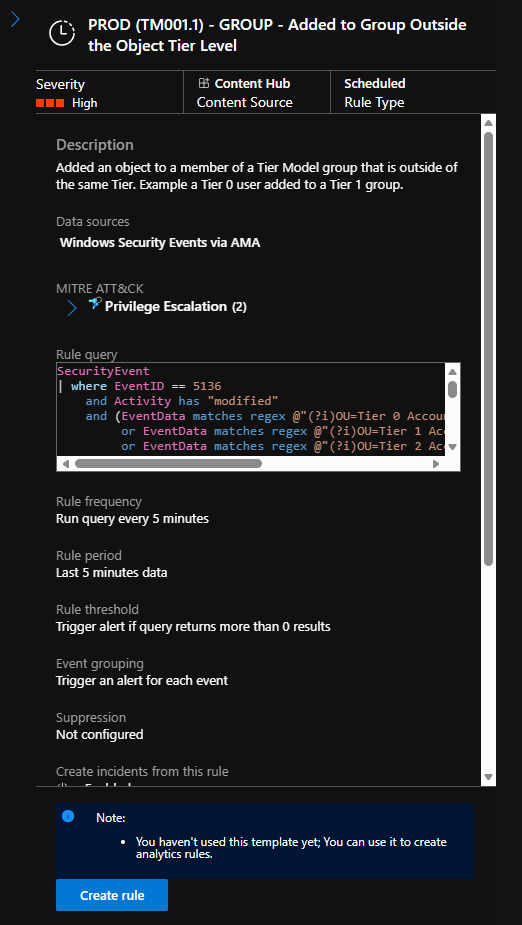Click the rule description paragraph text

point(257,176)
